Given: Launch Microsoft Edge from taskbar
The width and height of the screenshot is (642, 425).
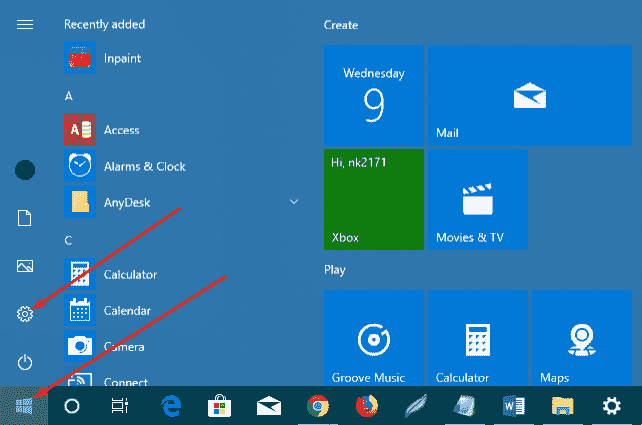Looking at the screenshot, I should (x=171, y=406).
